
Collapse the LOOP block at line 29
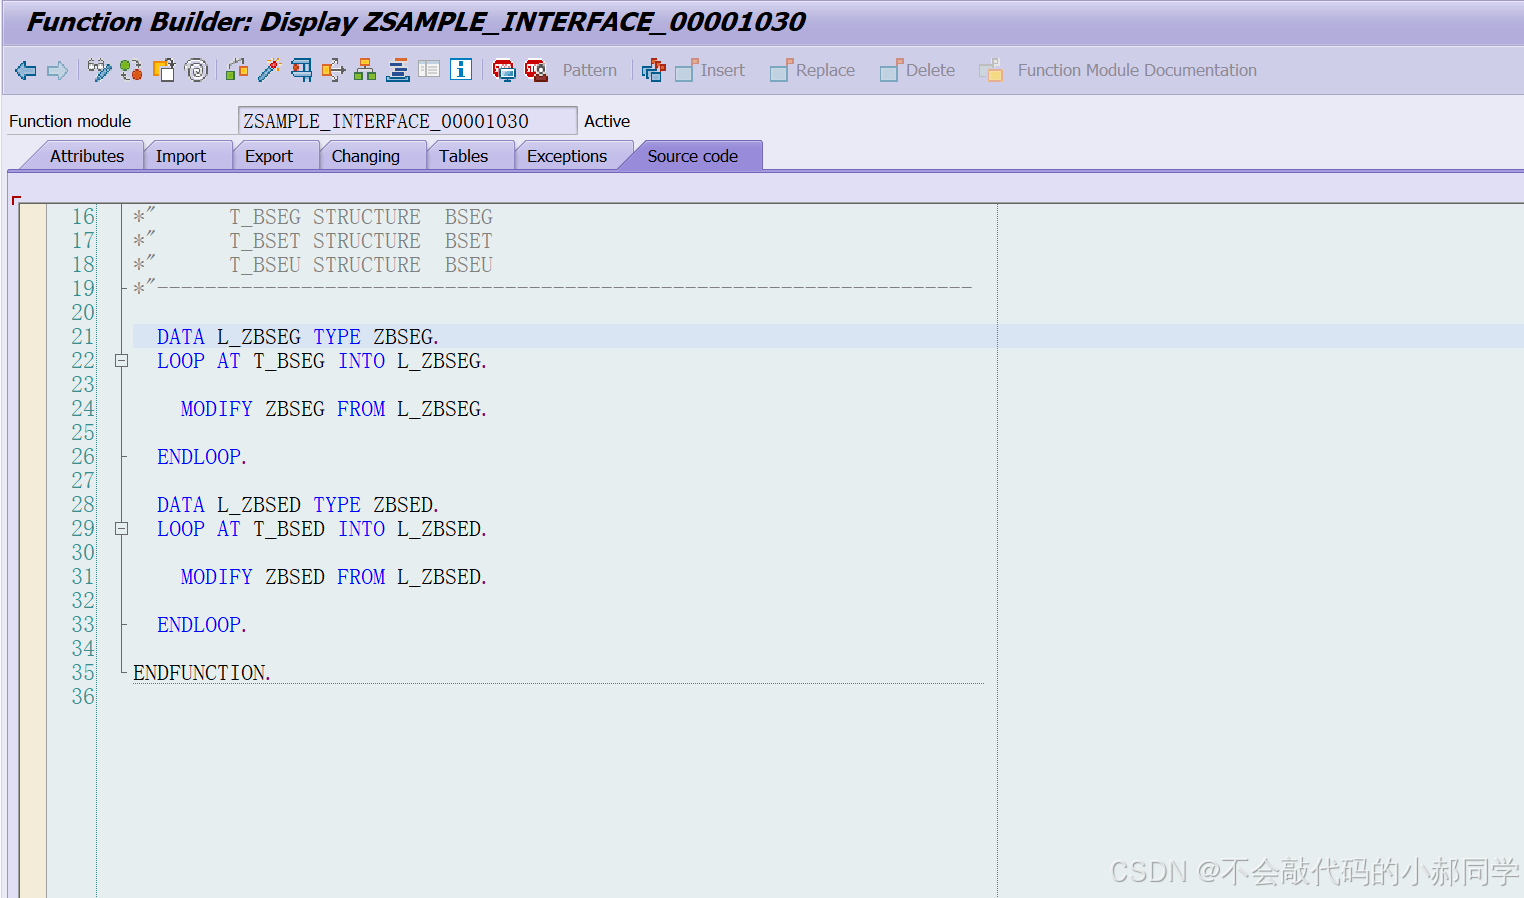pyautogui.click(x=121, y=528)
